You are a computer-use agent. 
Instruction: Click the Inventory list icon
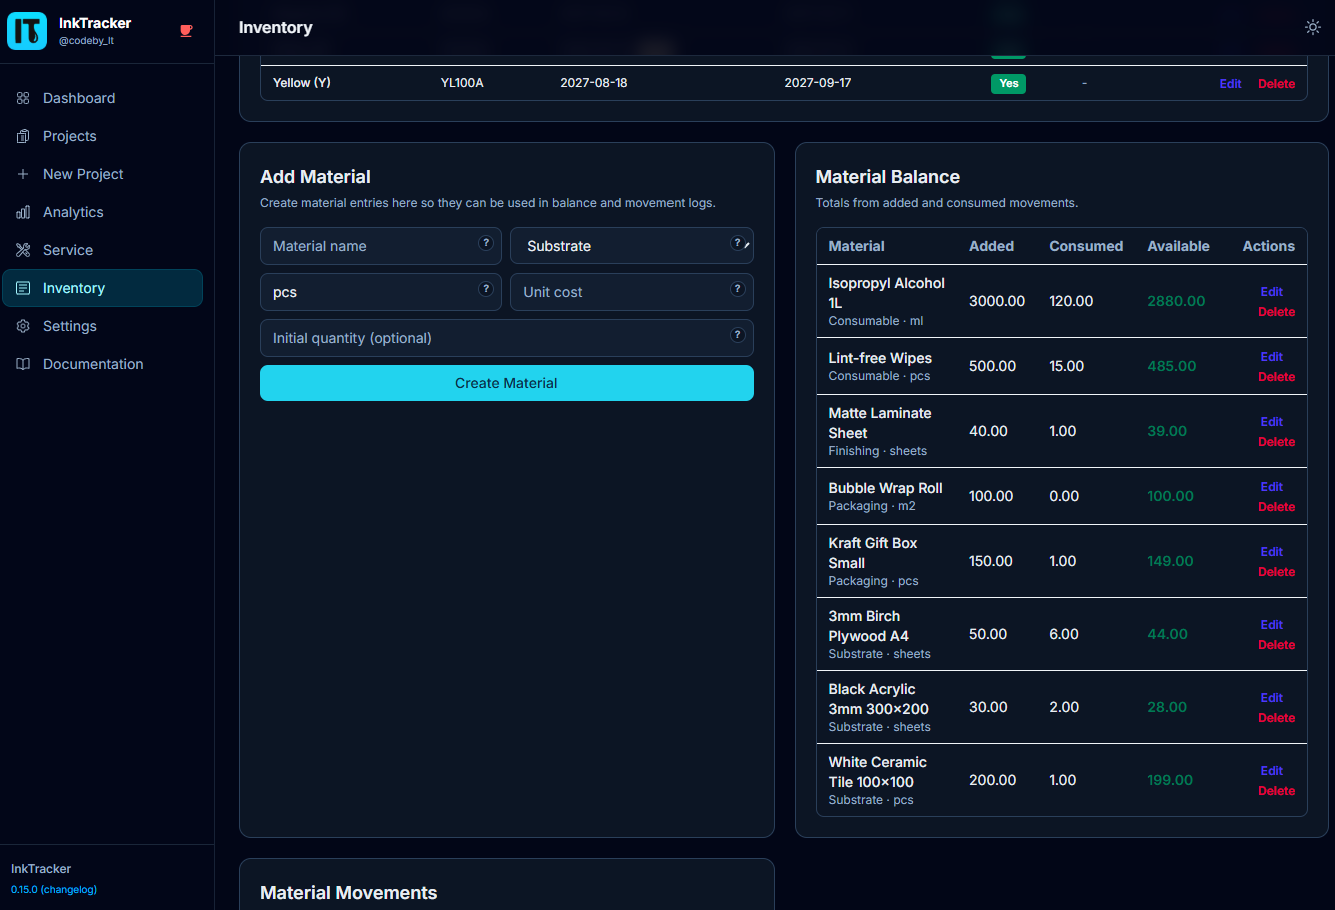(x=23, y=288)
